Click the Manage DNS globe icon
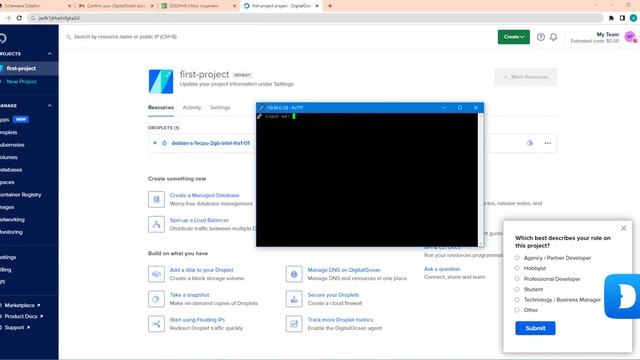Viewport: 640px width, 360px height. (x=294, y=274)
